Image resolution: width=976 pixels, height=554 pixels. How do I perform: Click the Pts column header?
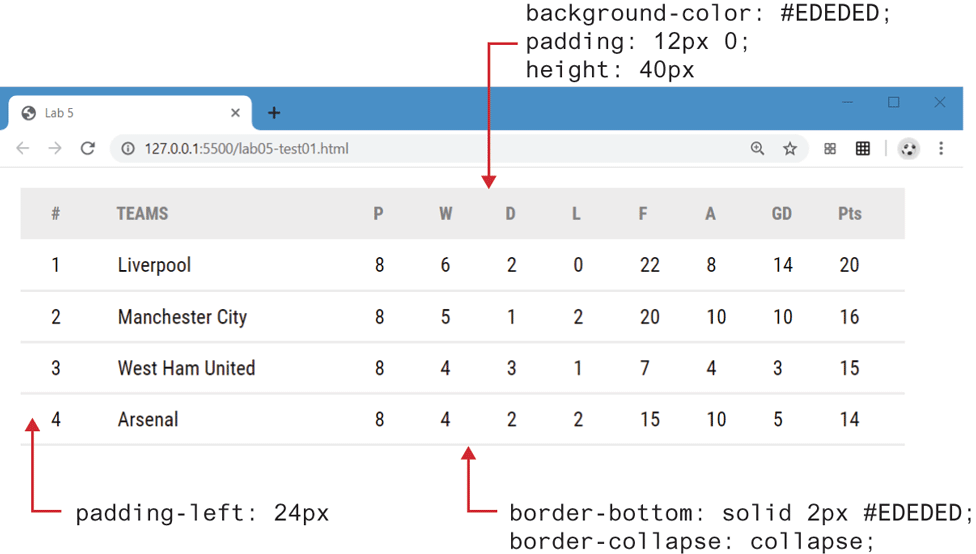coord(850,214)
